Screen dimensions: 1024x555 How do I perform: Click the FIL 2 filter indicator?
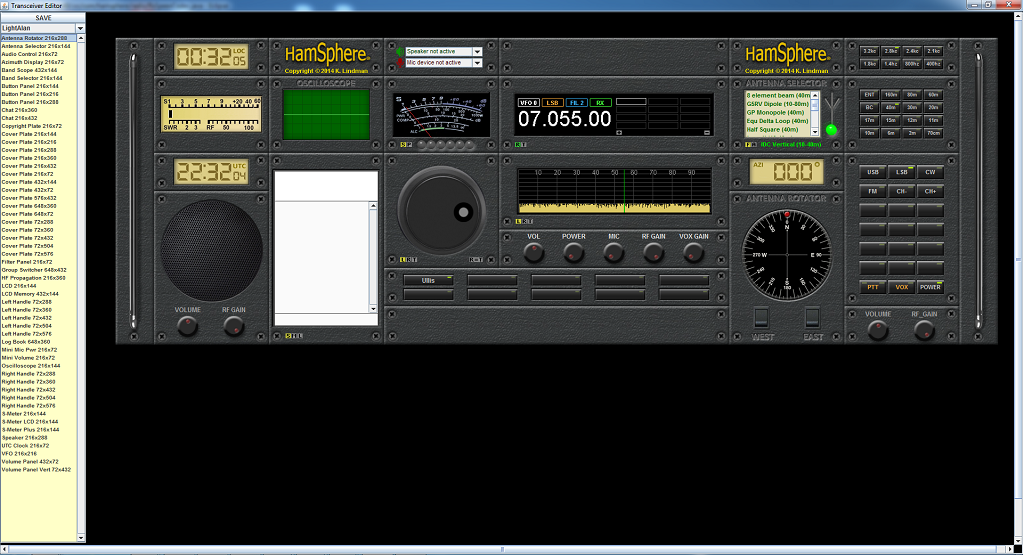pyautogui.click(x=576, y=103)
